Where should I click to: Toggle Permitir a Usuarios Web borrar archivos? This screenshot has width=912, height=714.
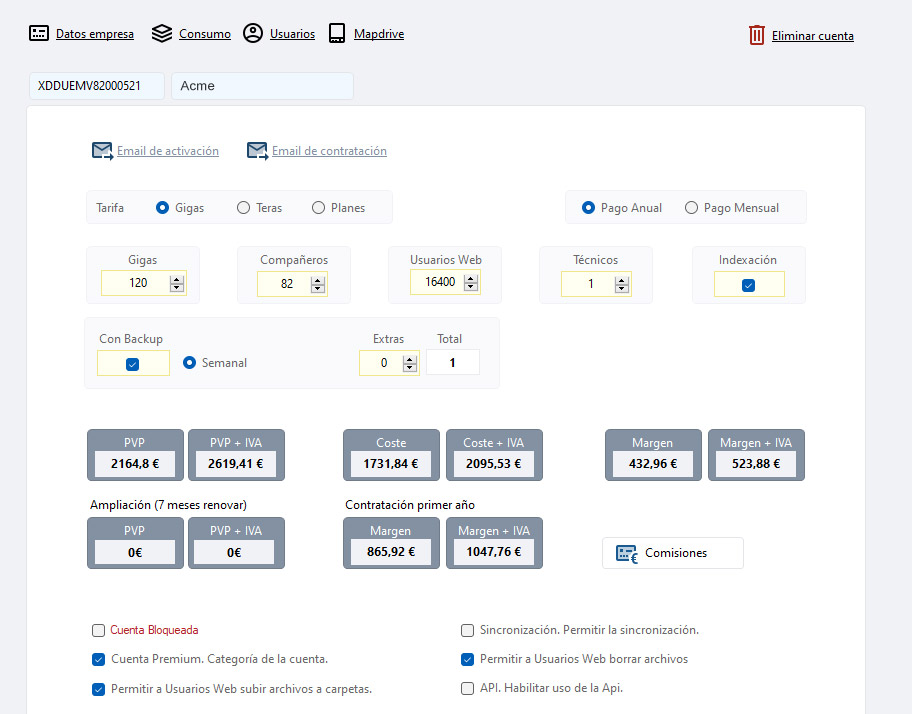pyautogui.click(x=467, y=659)
